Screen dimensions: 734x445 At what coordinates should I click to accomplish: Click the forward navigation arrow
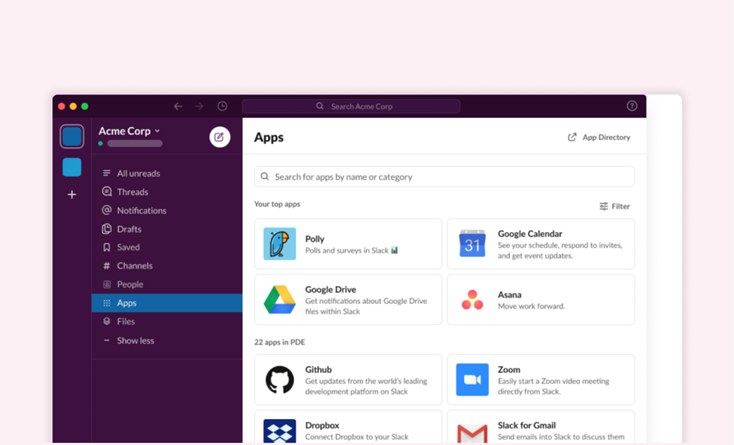200,106
